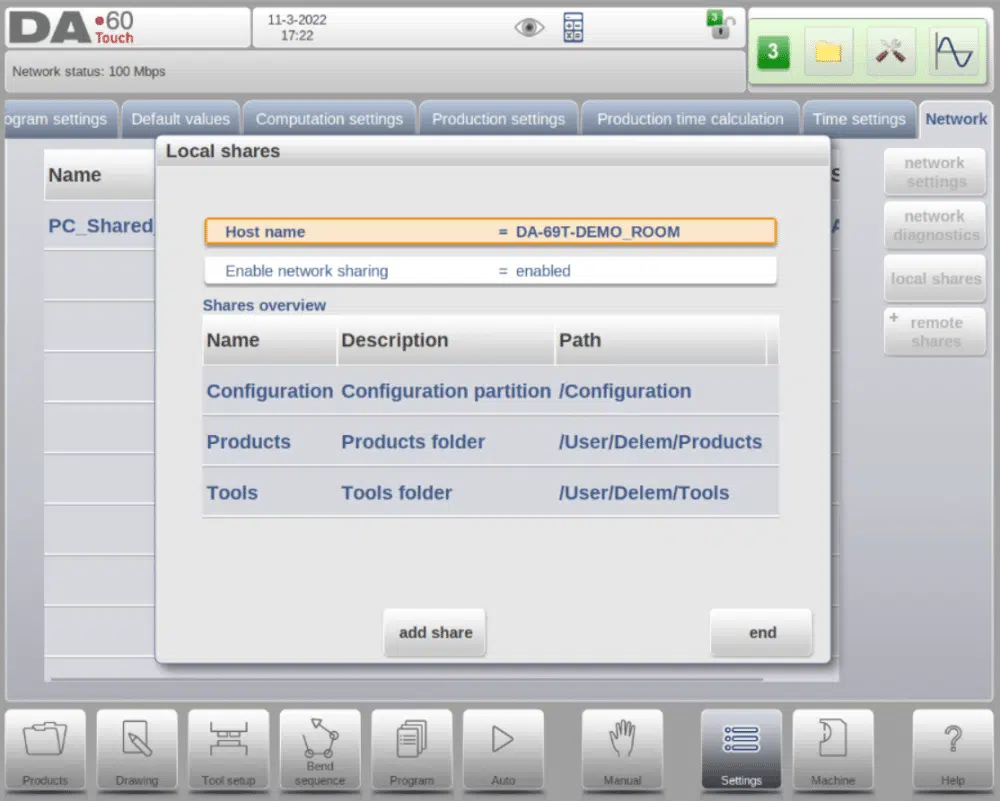1000x801 pixels.
Task: Click the end button
Action: [x=762, y=633]
